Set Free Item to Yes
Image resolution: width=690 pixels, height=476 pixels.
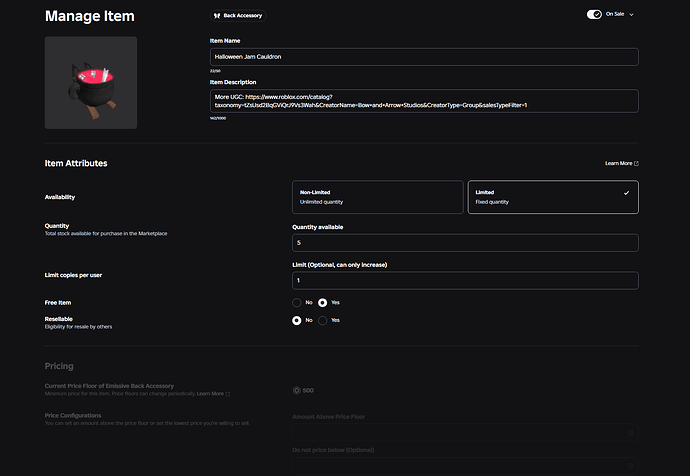323,303
